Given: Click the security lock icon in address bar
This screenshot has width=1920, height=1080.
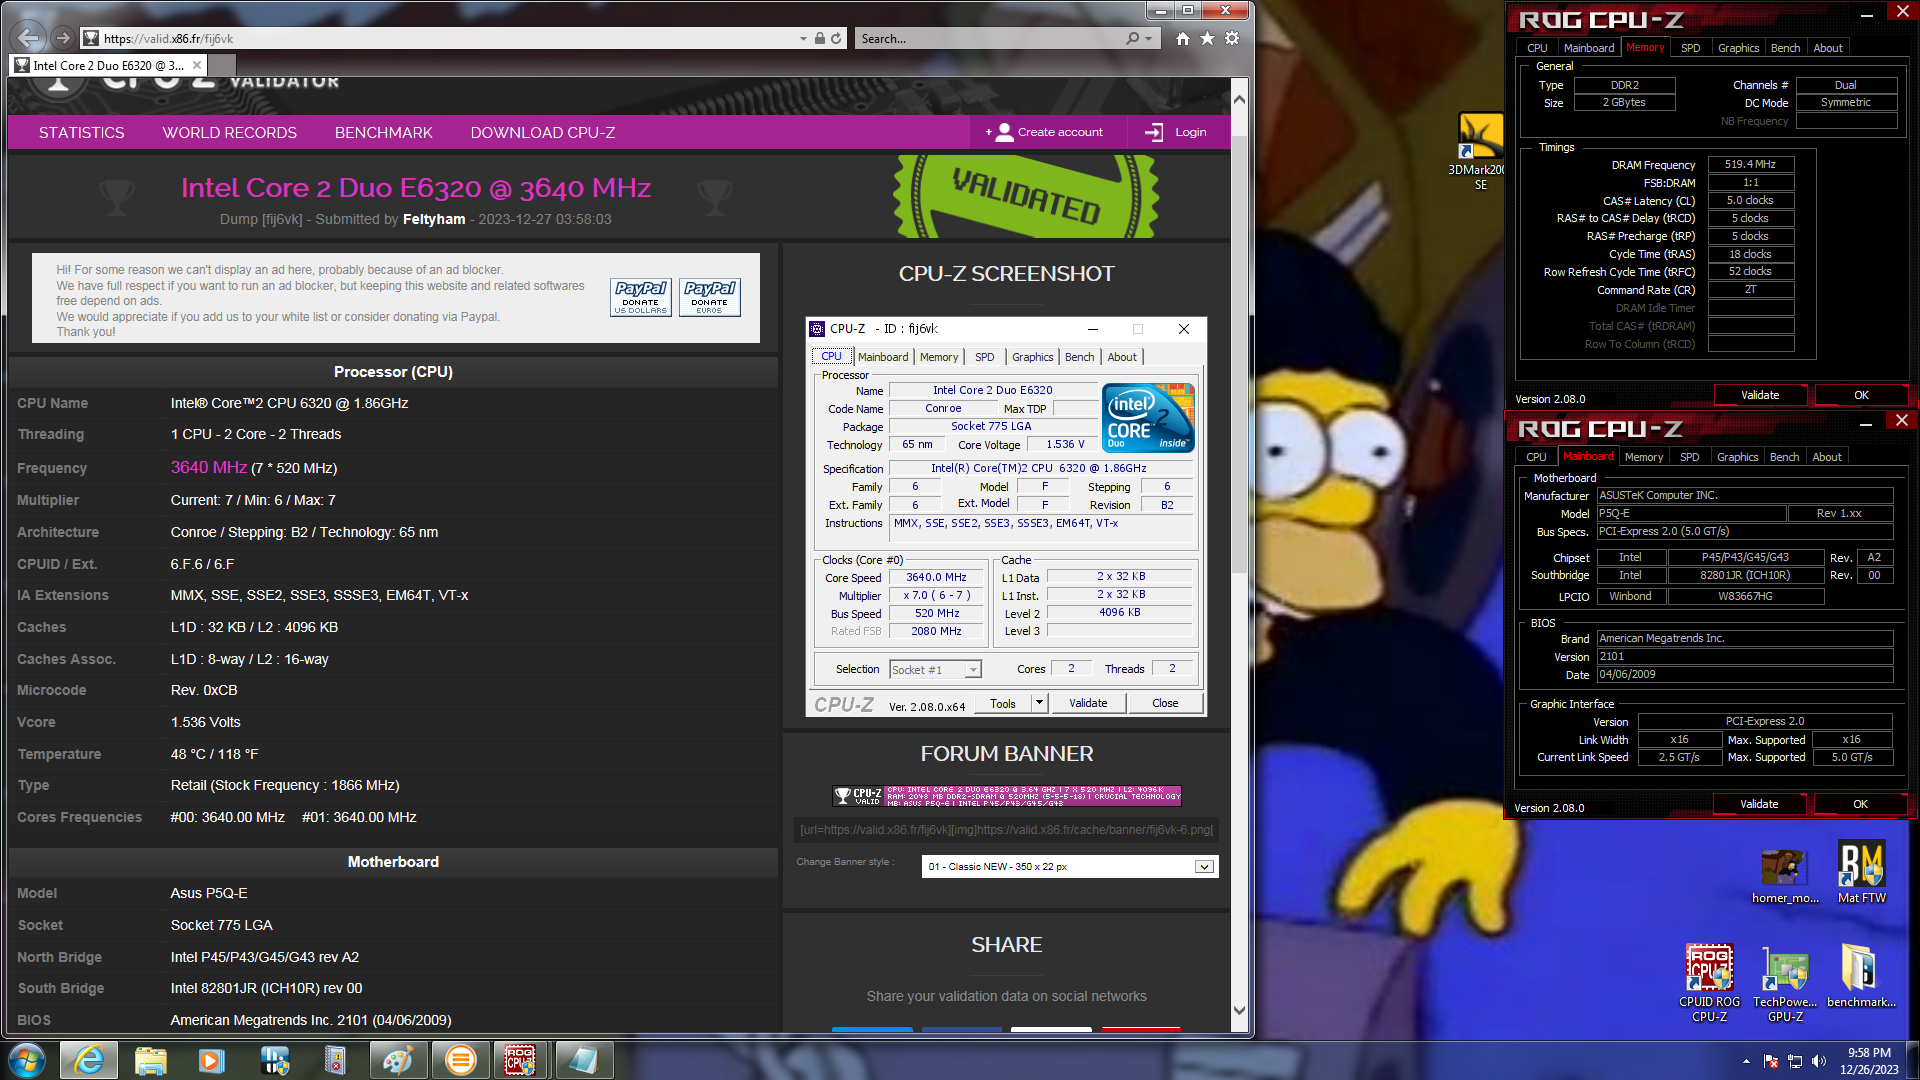Looking at the screenshot, I should [x=819, y=38].
